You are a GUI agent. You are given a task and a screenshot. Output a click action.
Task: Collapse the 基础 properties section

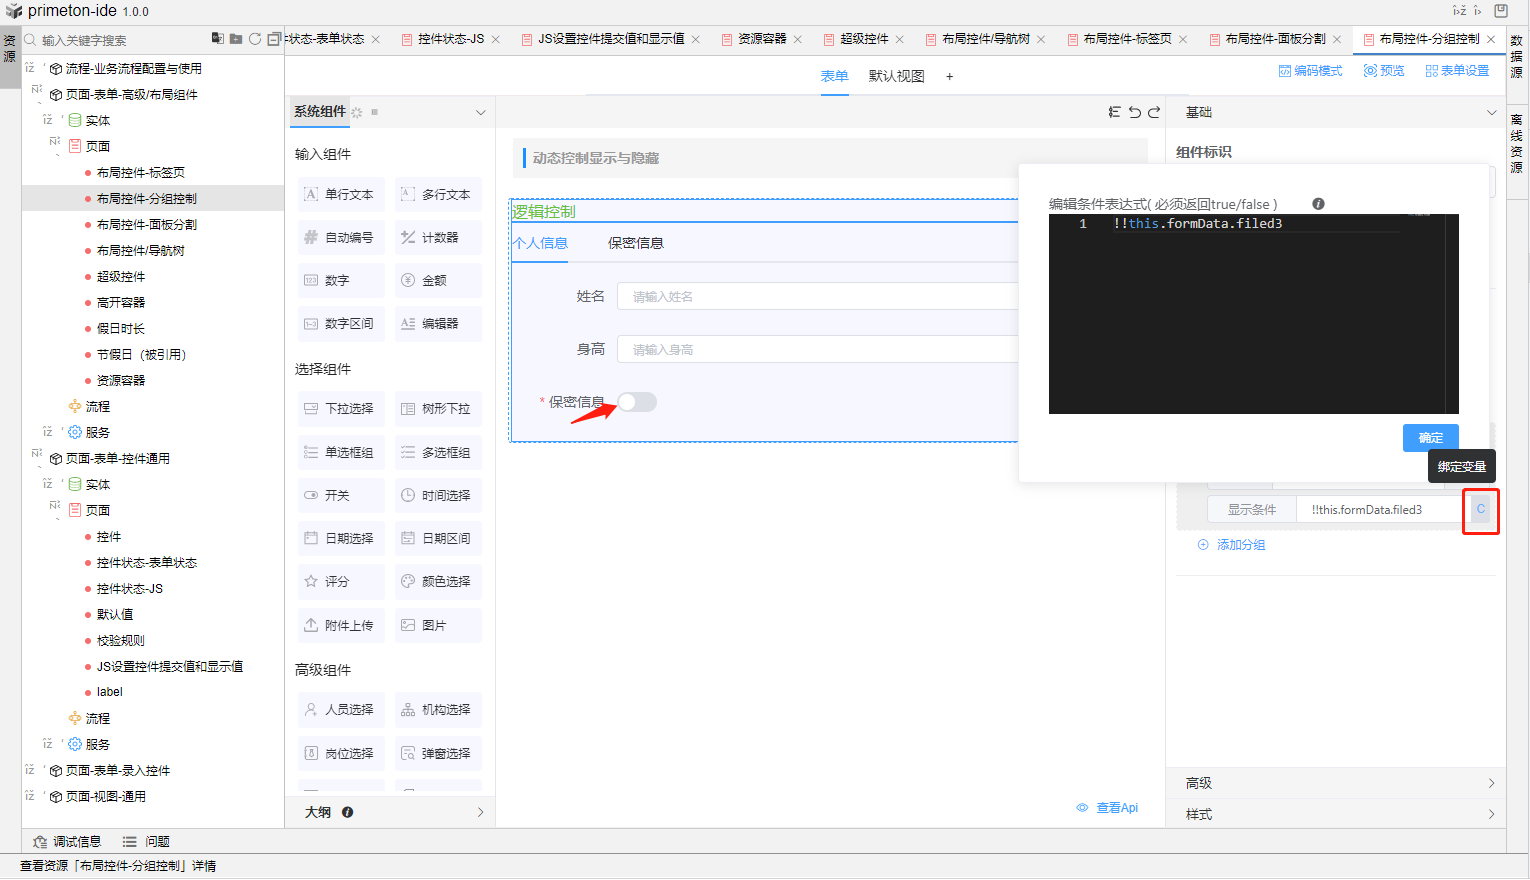(x=1491, y=113)
